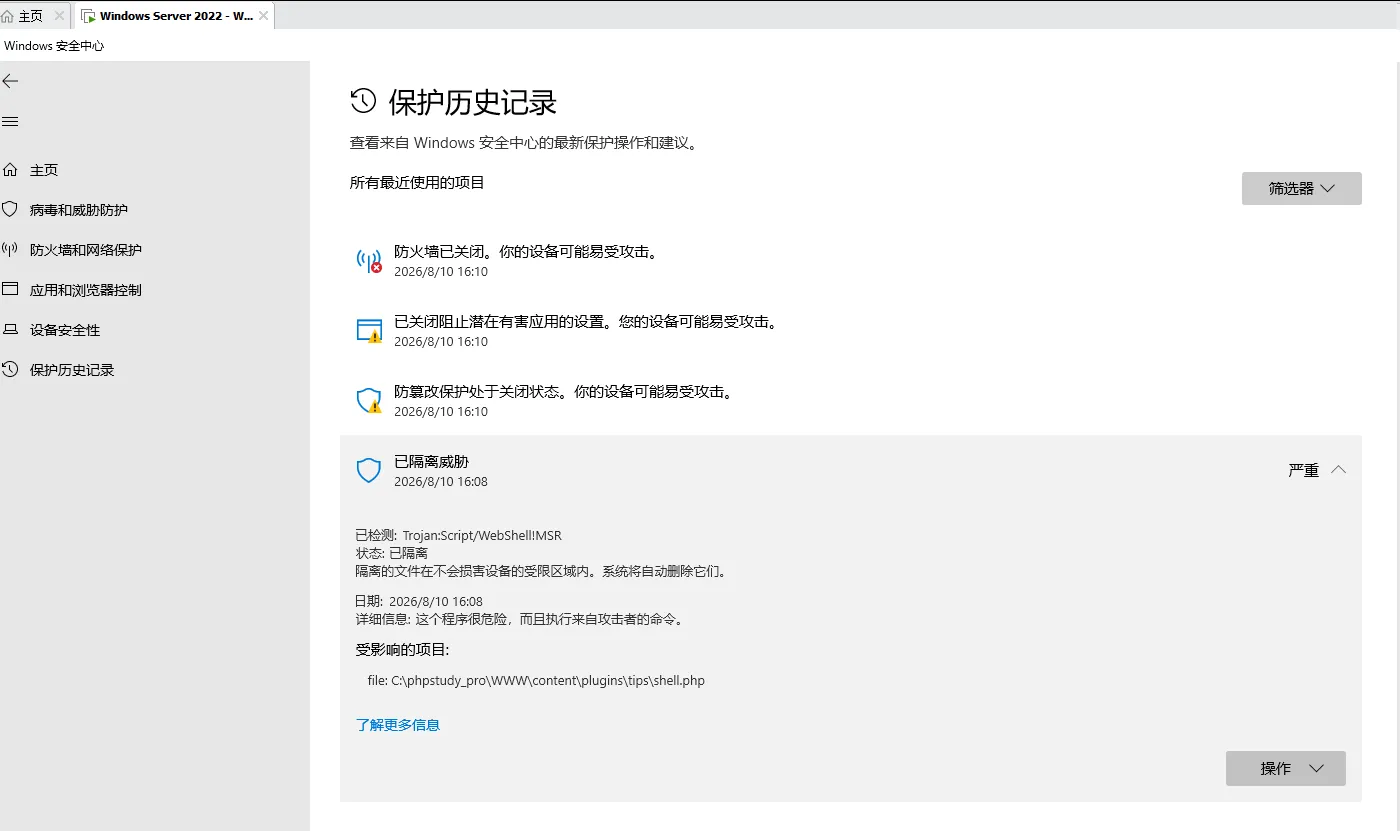
Task: Click the protection history clock icon in sidebar
Action: [10, 370]
